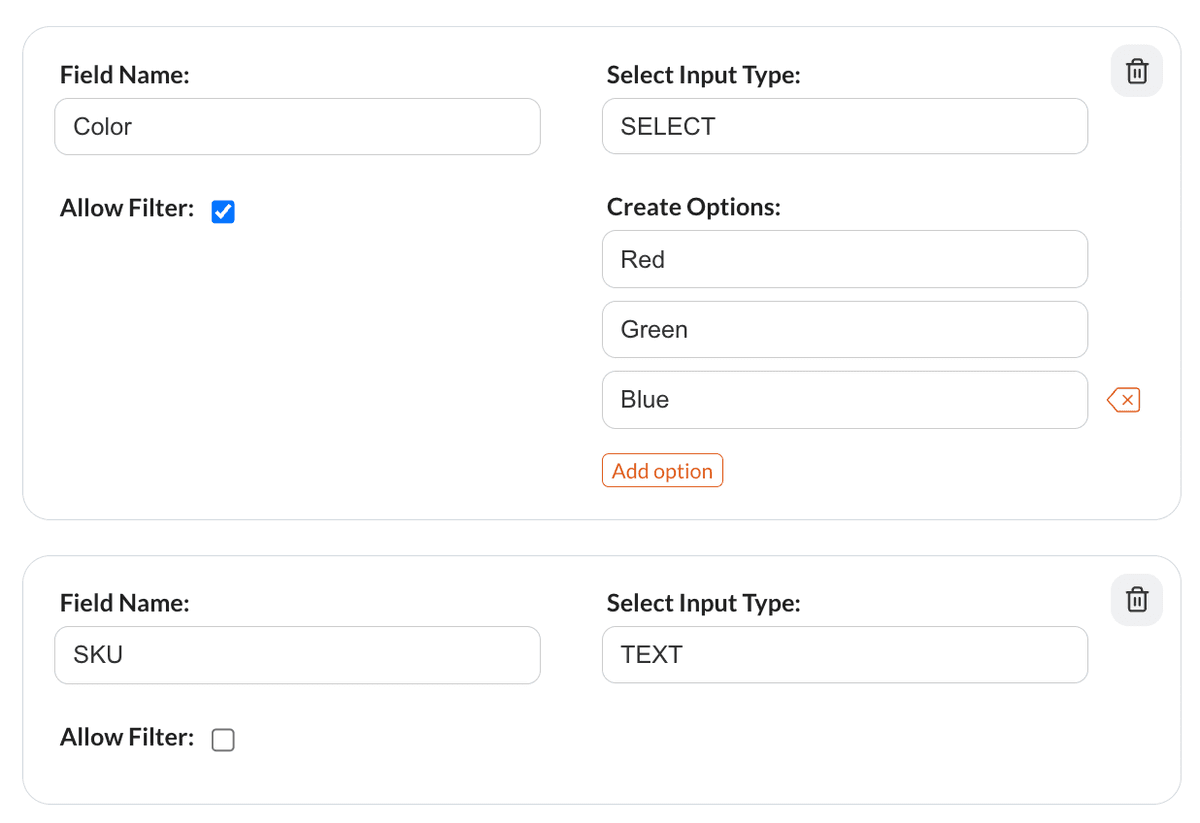Image resolution: width=1200 pixels, height=823 pixels.
Task: Click into the Green option input
Action: tap(844, 329)
